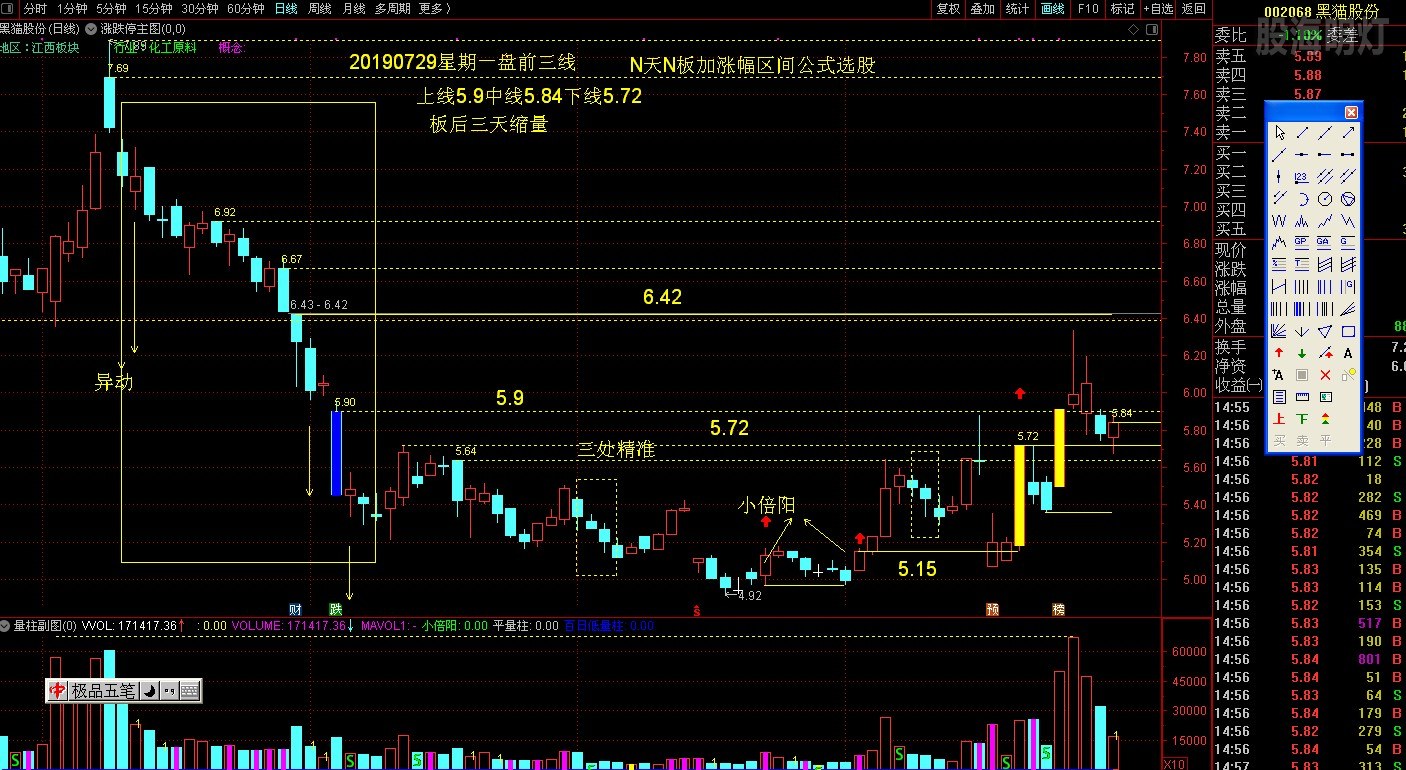
Task: Select the red 上 marker tool
Action: point(1280,419)
